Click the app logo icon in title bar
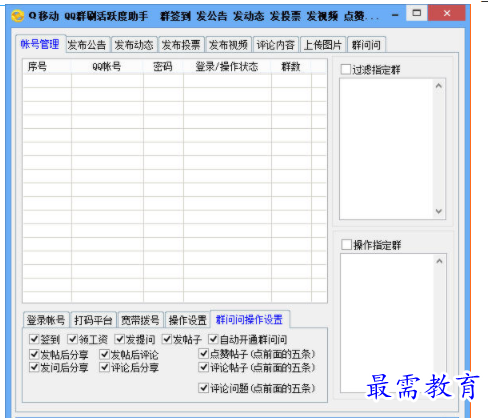 [17, 16]
